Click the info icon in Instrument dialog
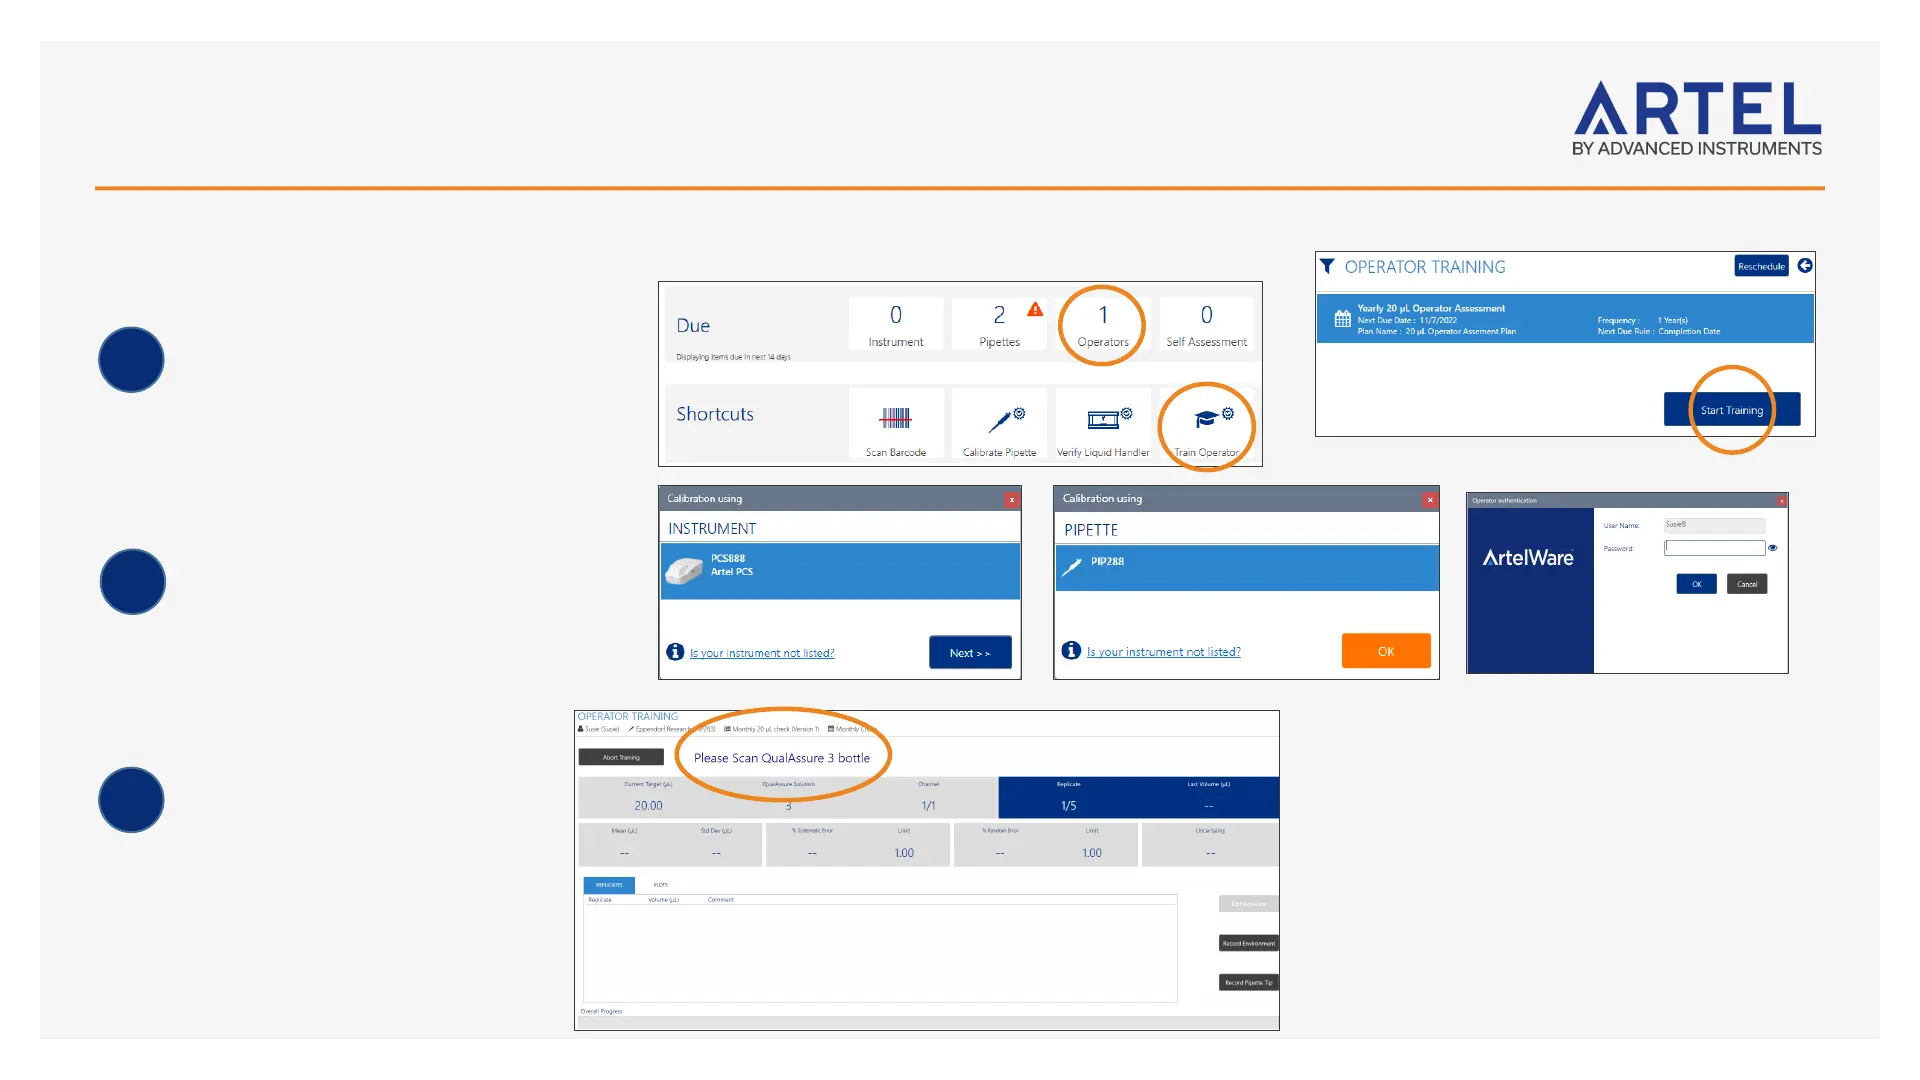The height and width of the screenshot is (1080, 1920). (x=675, y=652)
